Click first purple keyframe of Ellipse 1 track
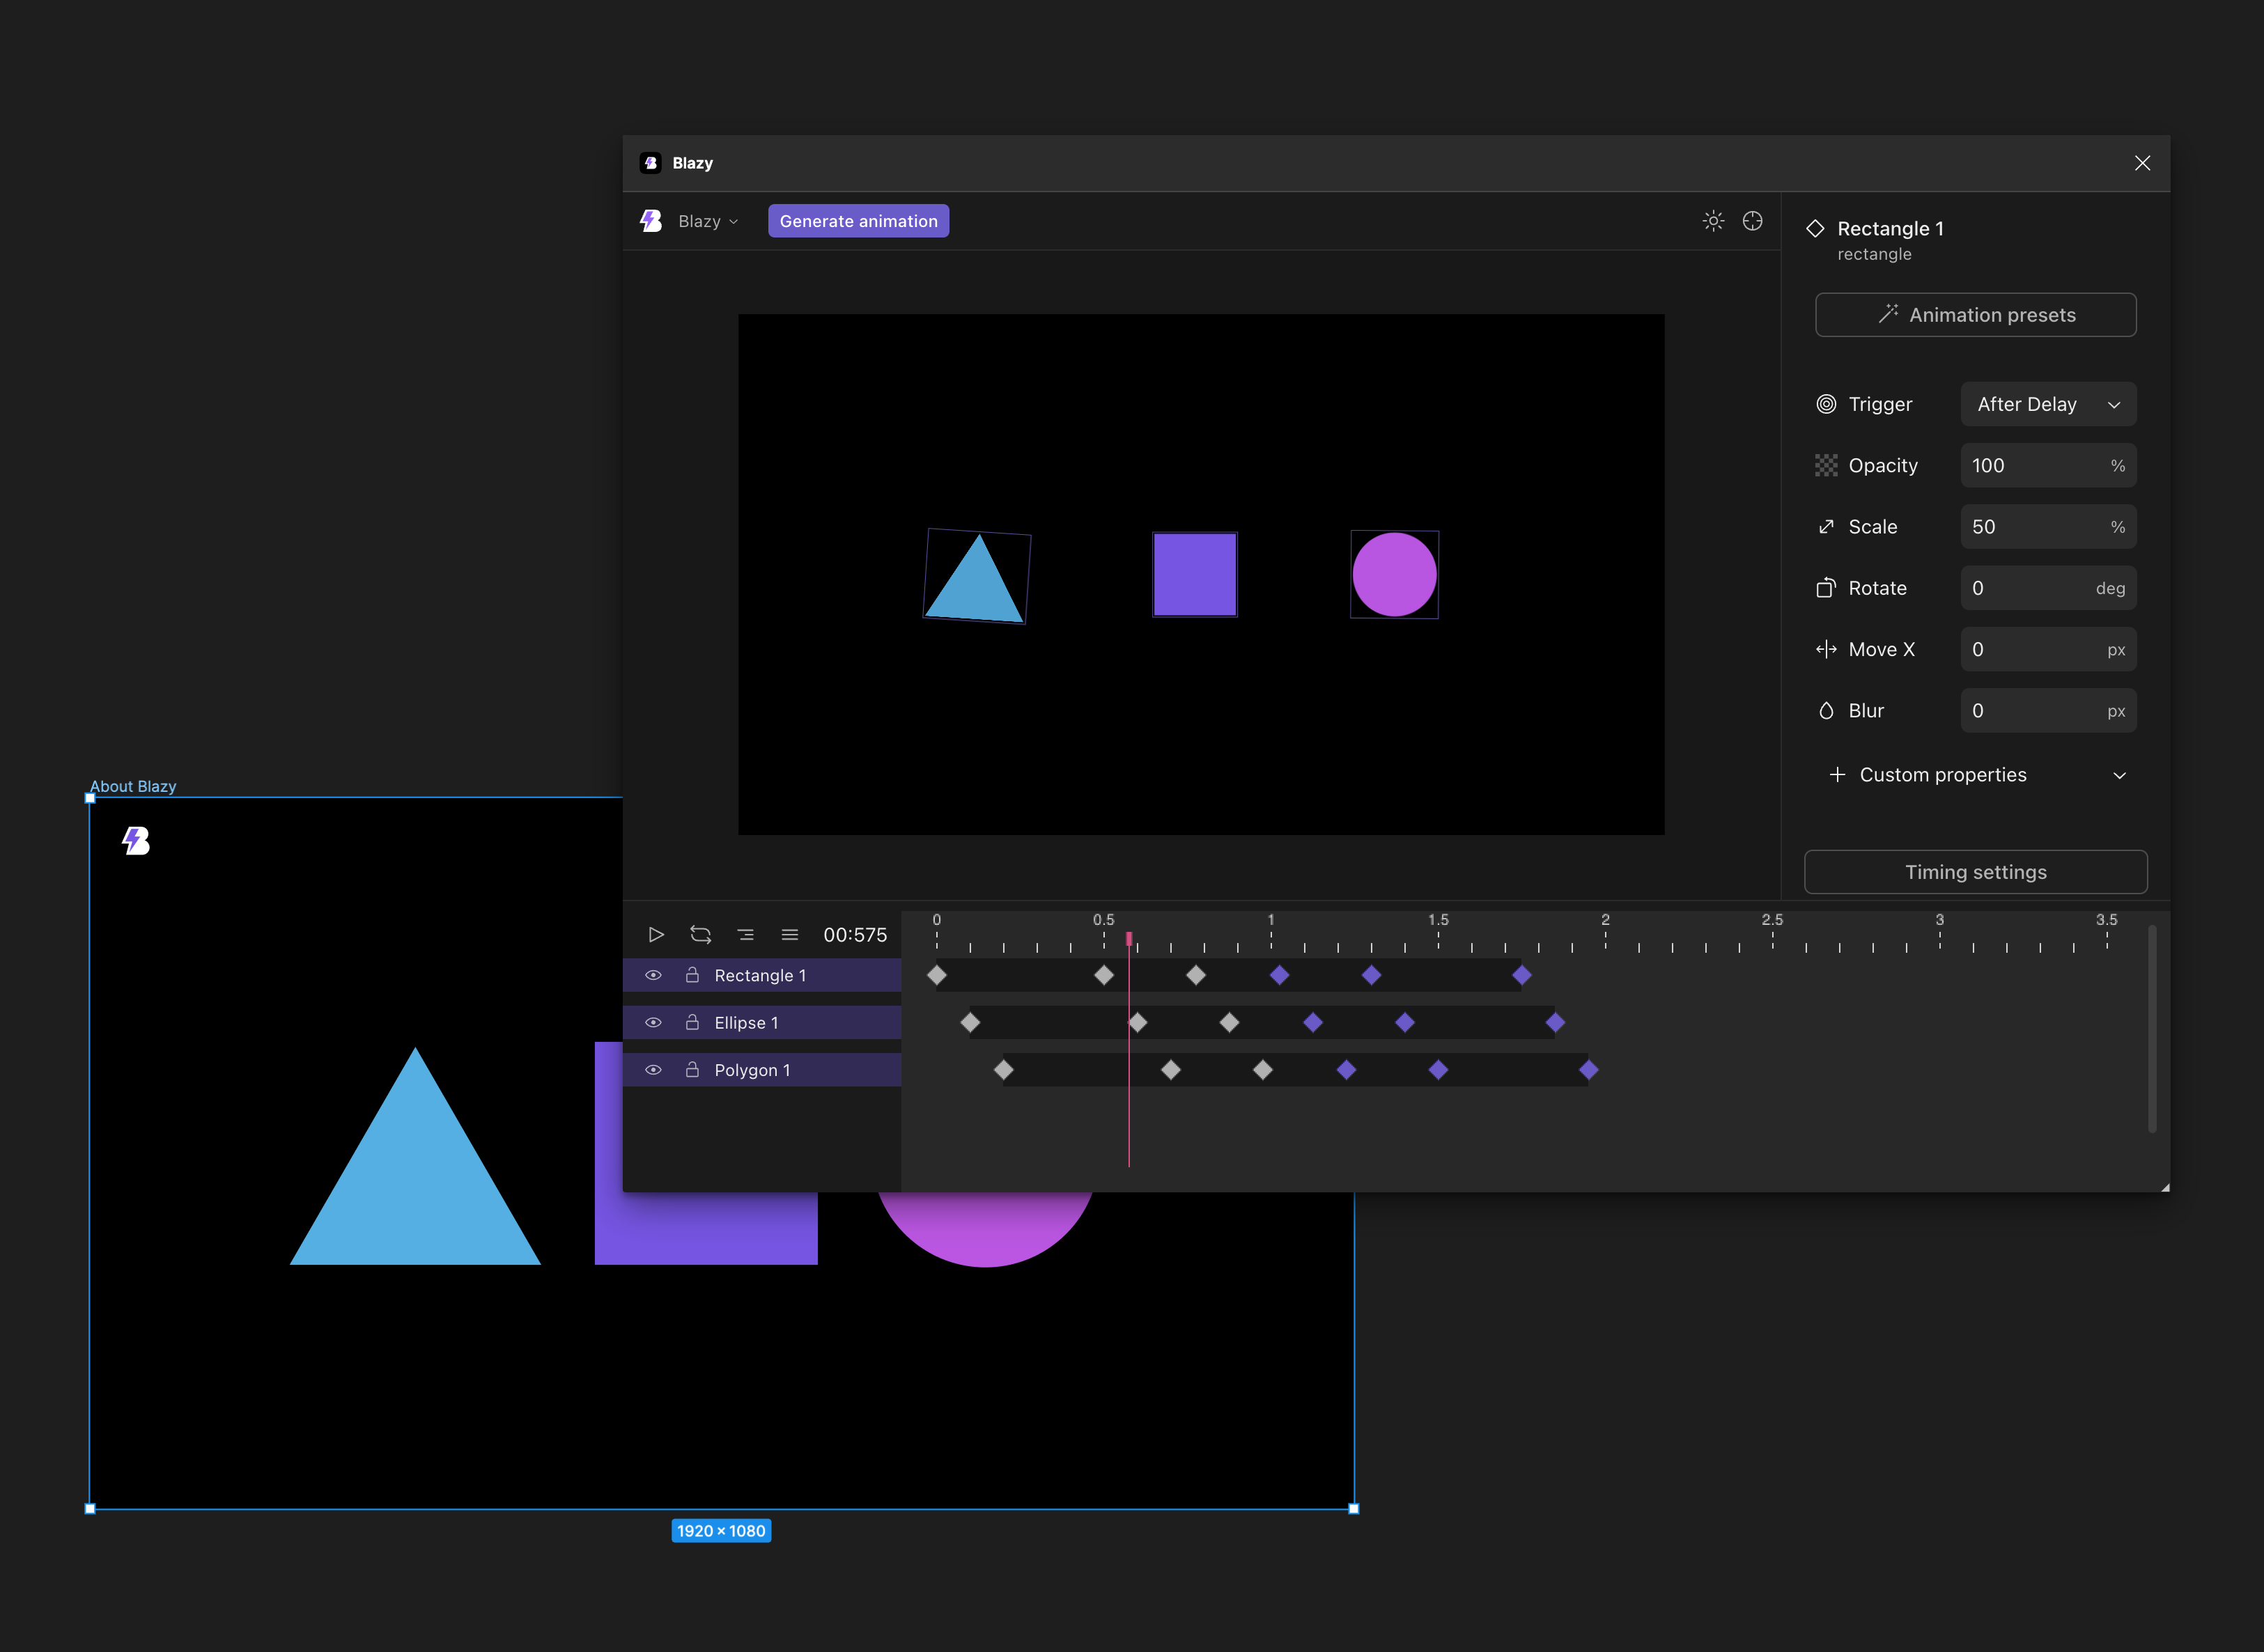Screen dimensions: 2264x1652 tap(1313, 1023)
